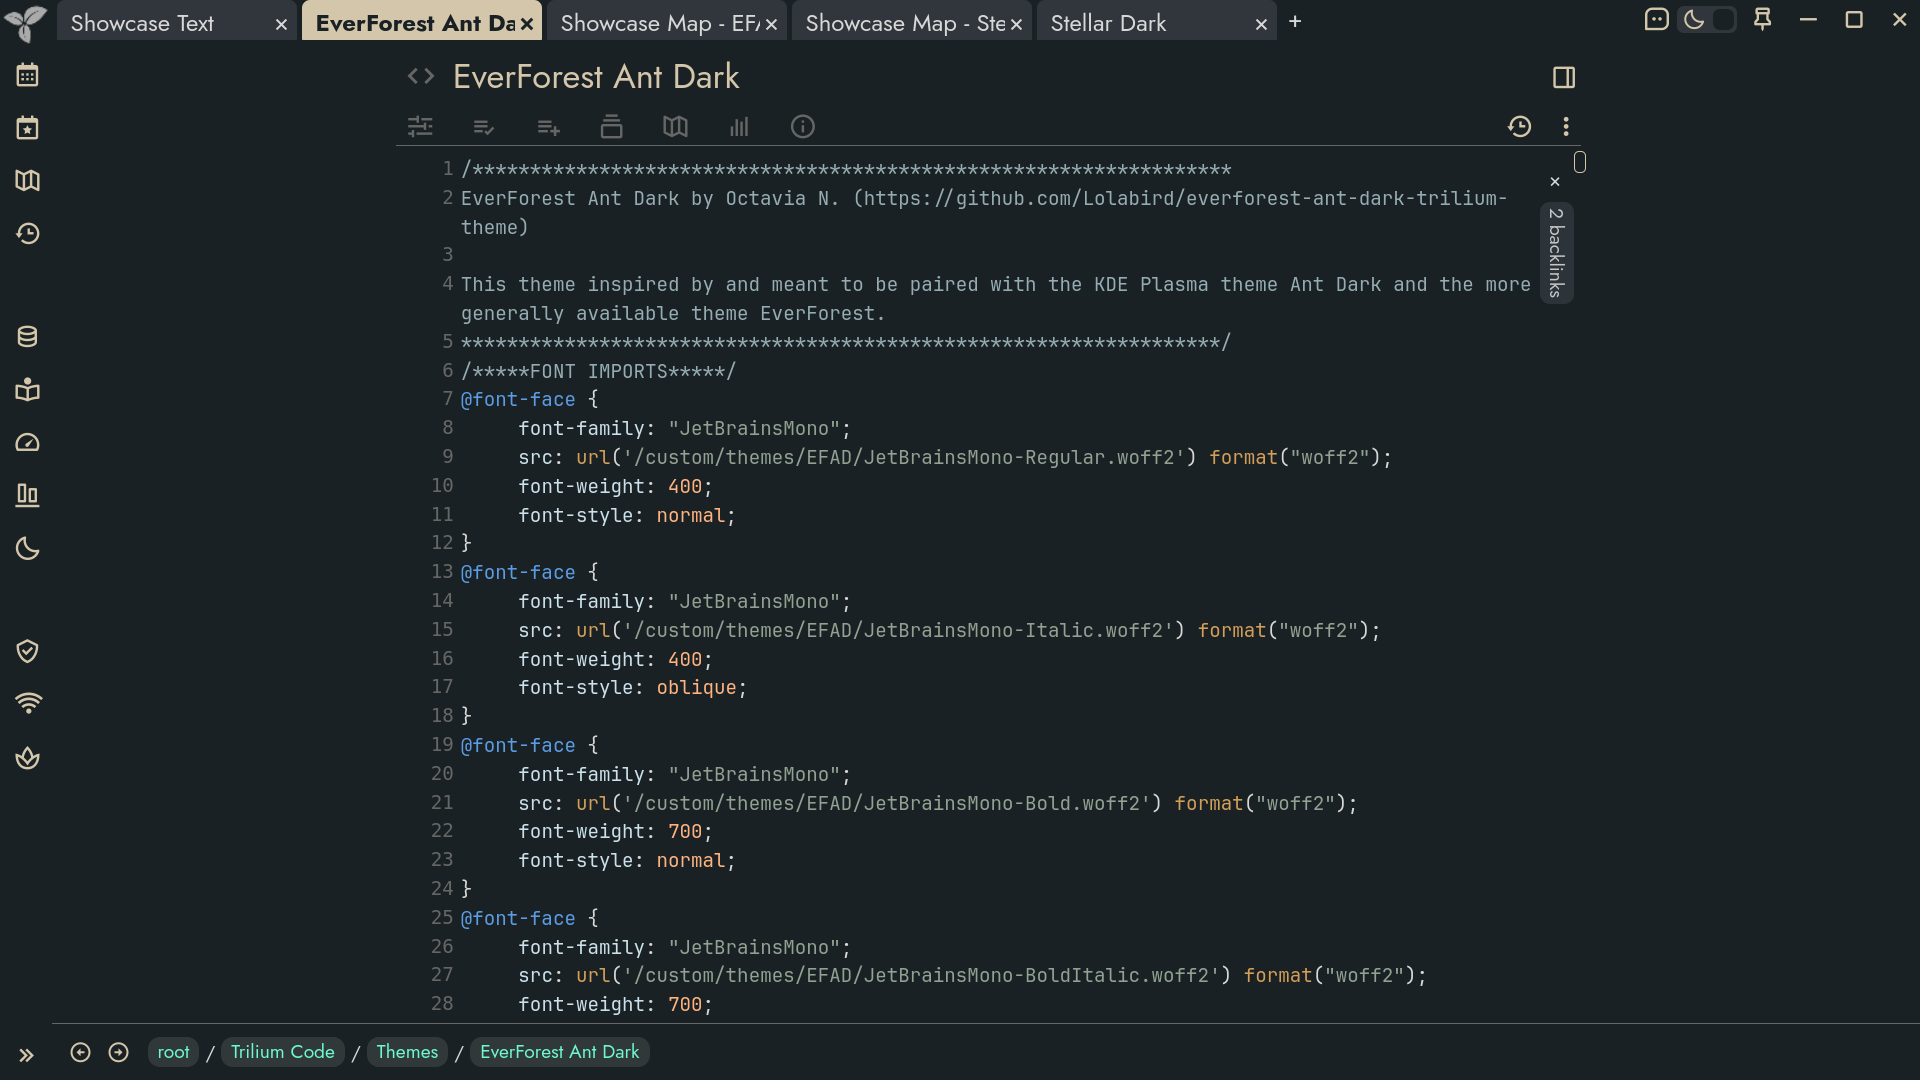Click line number 13 in gutter
Image resolution: width=1920 pixels, height=1080 pixels.
point(442,572)
